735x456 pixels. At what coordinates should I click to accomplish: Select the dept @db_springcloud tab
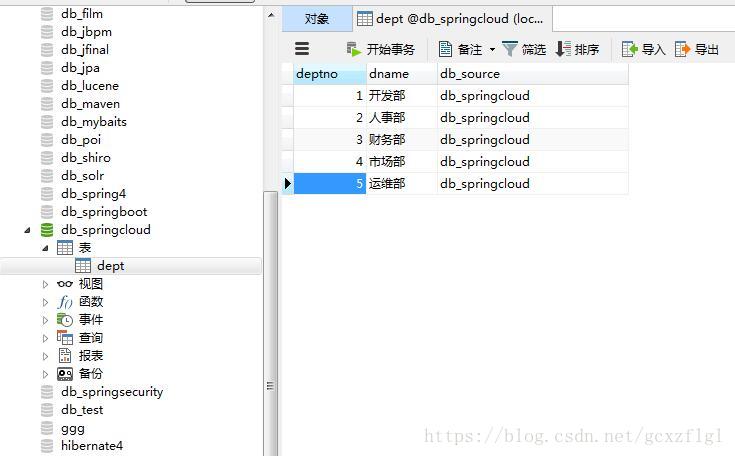click(452, 19)
